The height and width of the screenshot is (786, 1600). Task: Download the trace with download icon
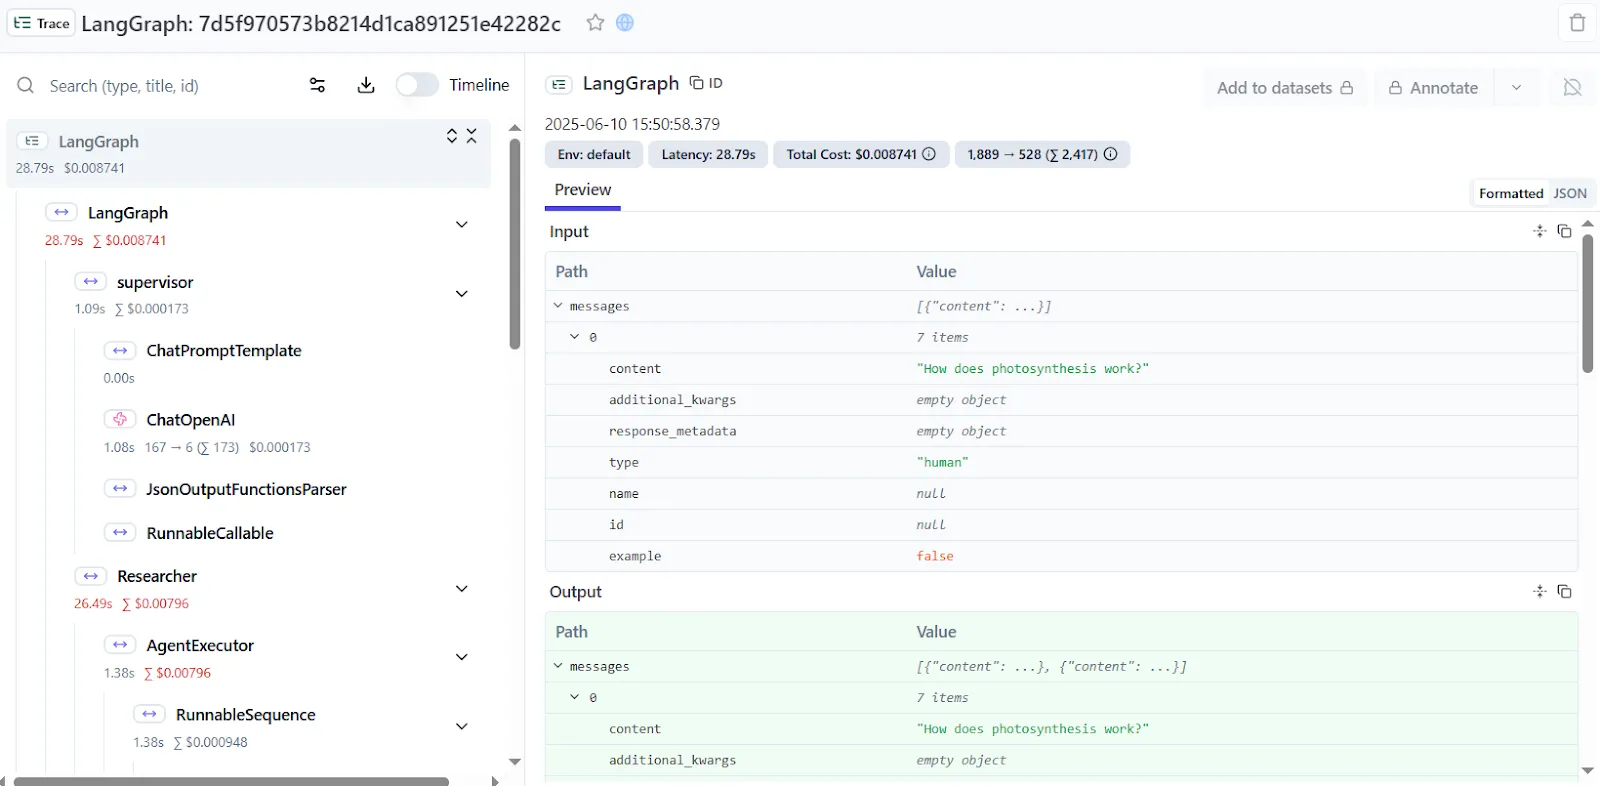tap(366, 85)
